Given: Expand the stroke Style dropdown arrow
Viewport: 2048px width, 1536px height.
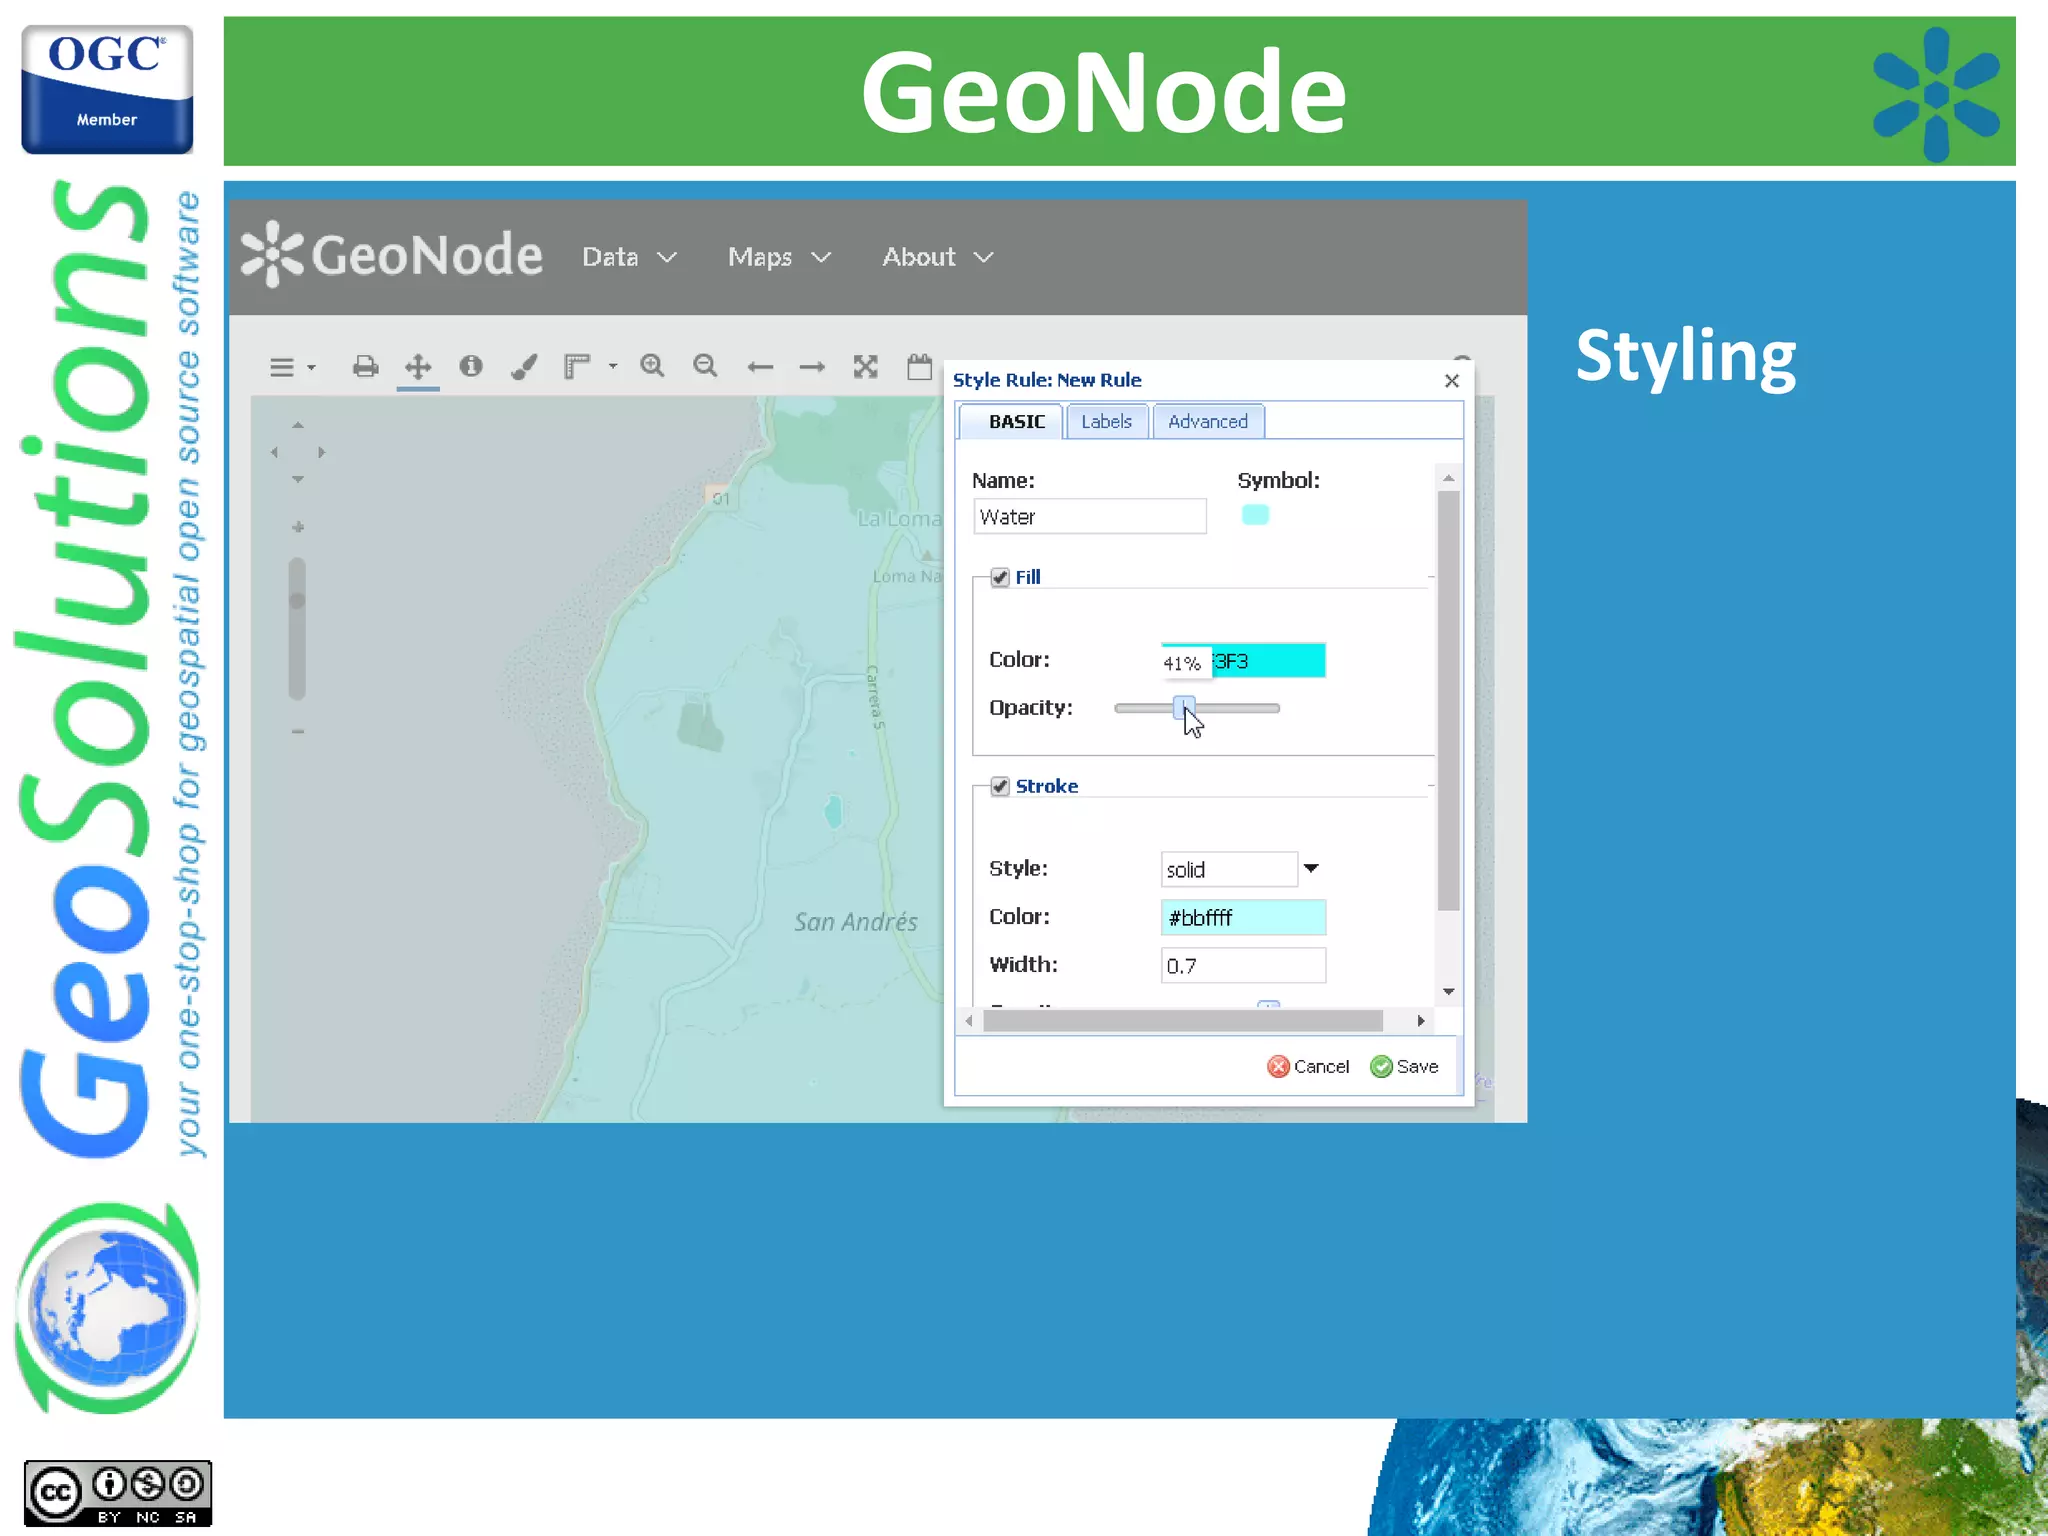Looking at the screenshot, I should [x=1311, y=869].
